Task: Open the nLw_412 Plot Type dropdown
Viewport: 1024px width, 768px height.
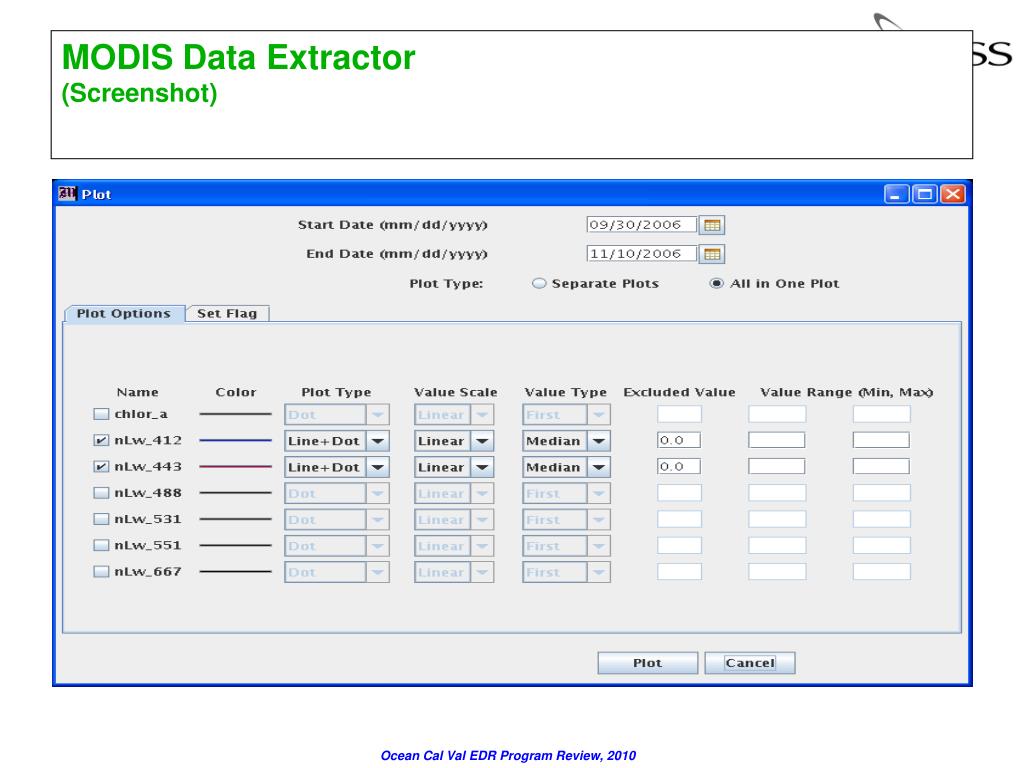Action: (337, 441)
